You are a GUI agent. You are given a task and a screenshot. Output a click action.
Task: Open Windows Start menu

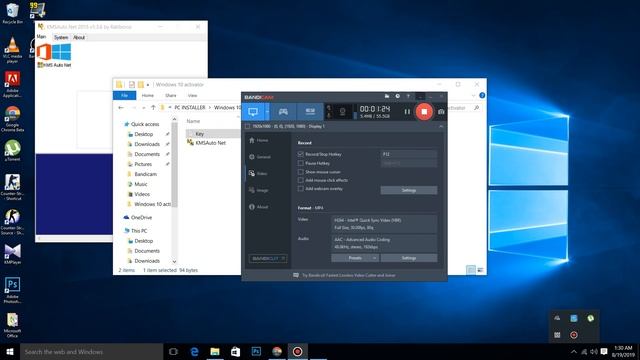coord(10,351)
